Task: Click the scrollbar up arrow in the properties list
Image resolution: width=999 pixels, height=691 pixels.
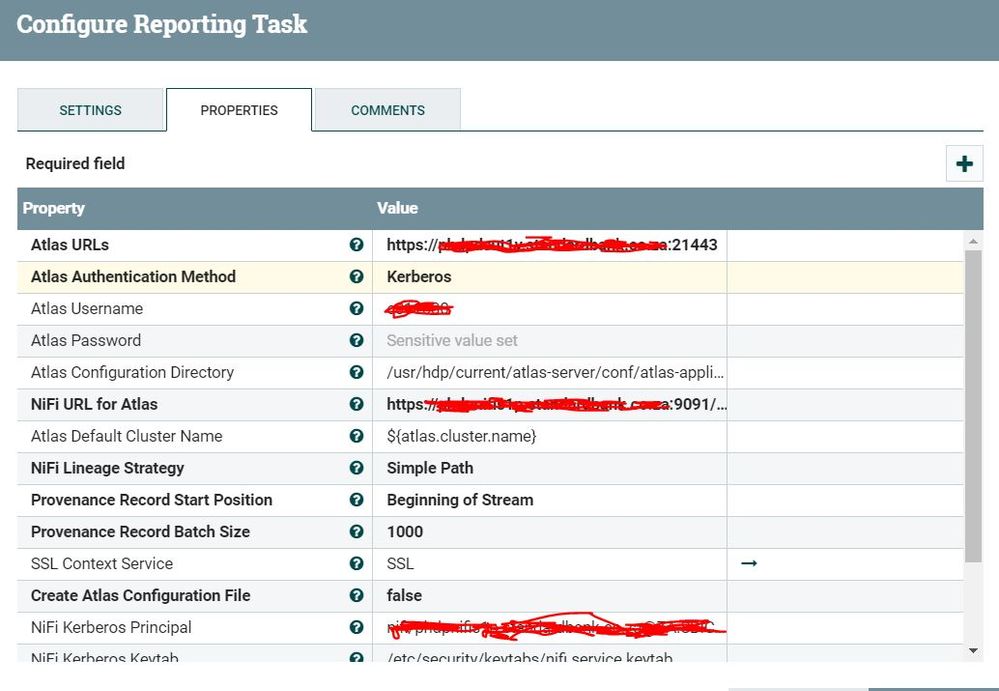Action: (972, 239)
